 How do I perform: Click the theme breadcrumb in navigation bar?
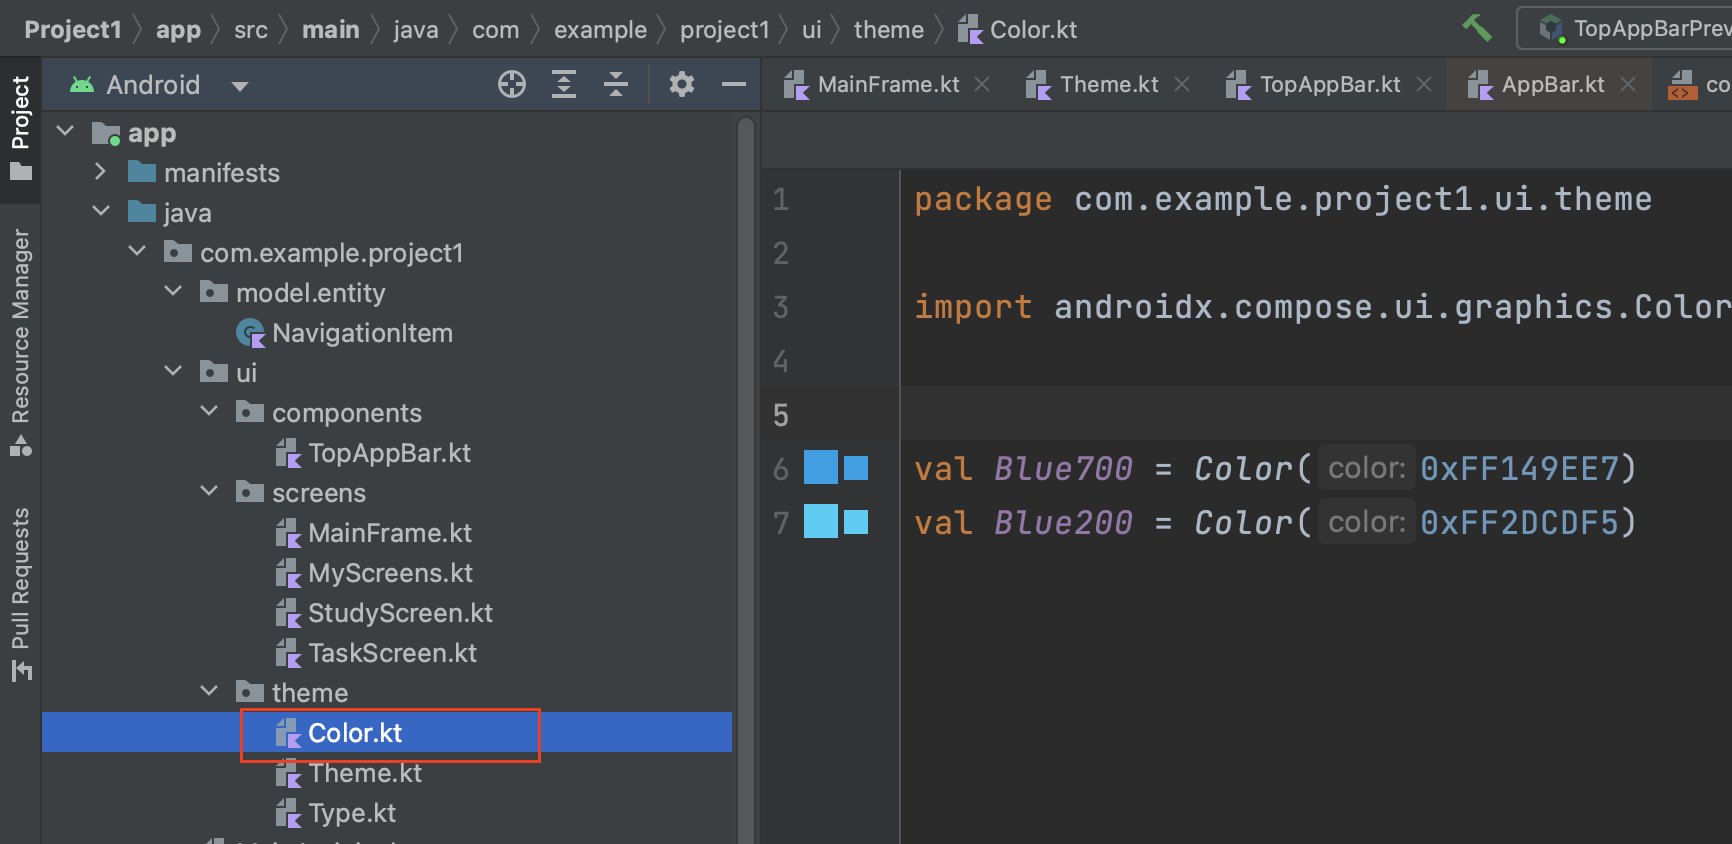point(888,30)
